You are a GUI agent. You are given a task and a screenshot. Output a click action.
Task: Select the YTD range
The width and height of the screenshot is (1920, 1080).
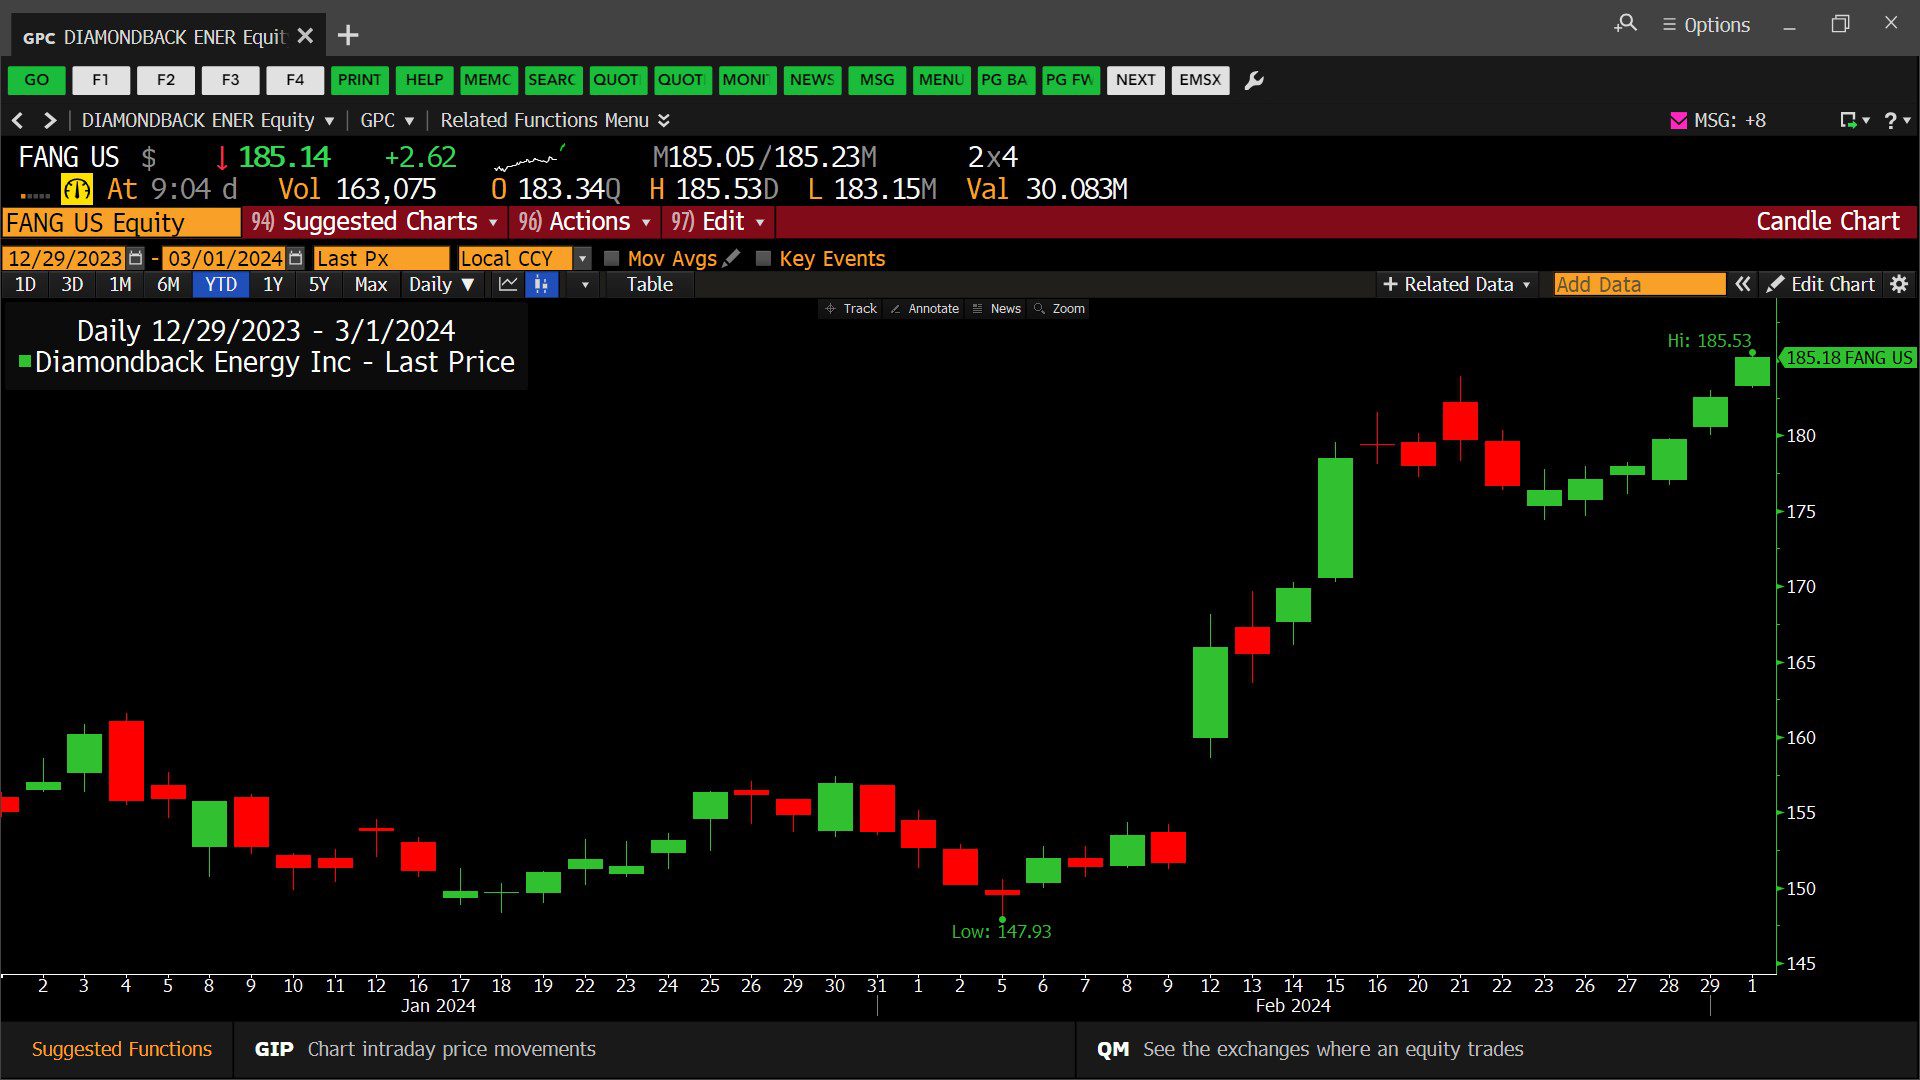point(221,285)
